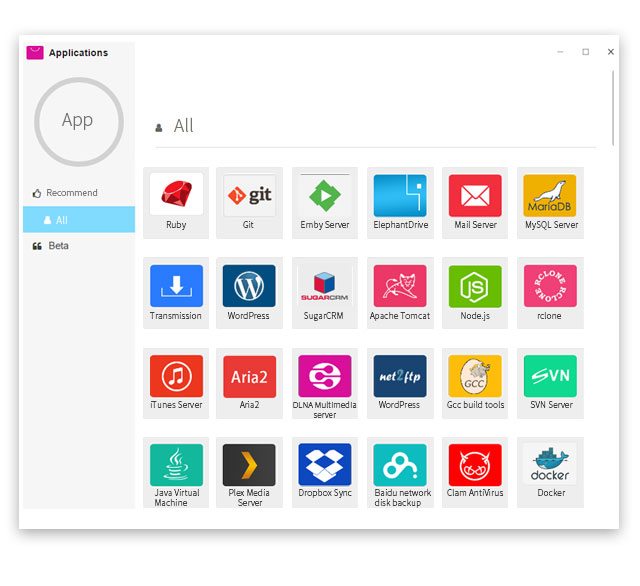Click the net2ftp icon labeled WordPress
The width and height of the screenshot is (640, 586).
click(x=400, y=376)
